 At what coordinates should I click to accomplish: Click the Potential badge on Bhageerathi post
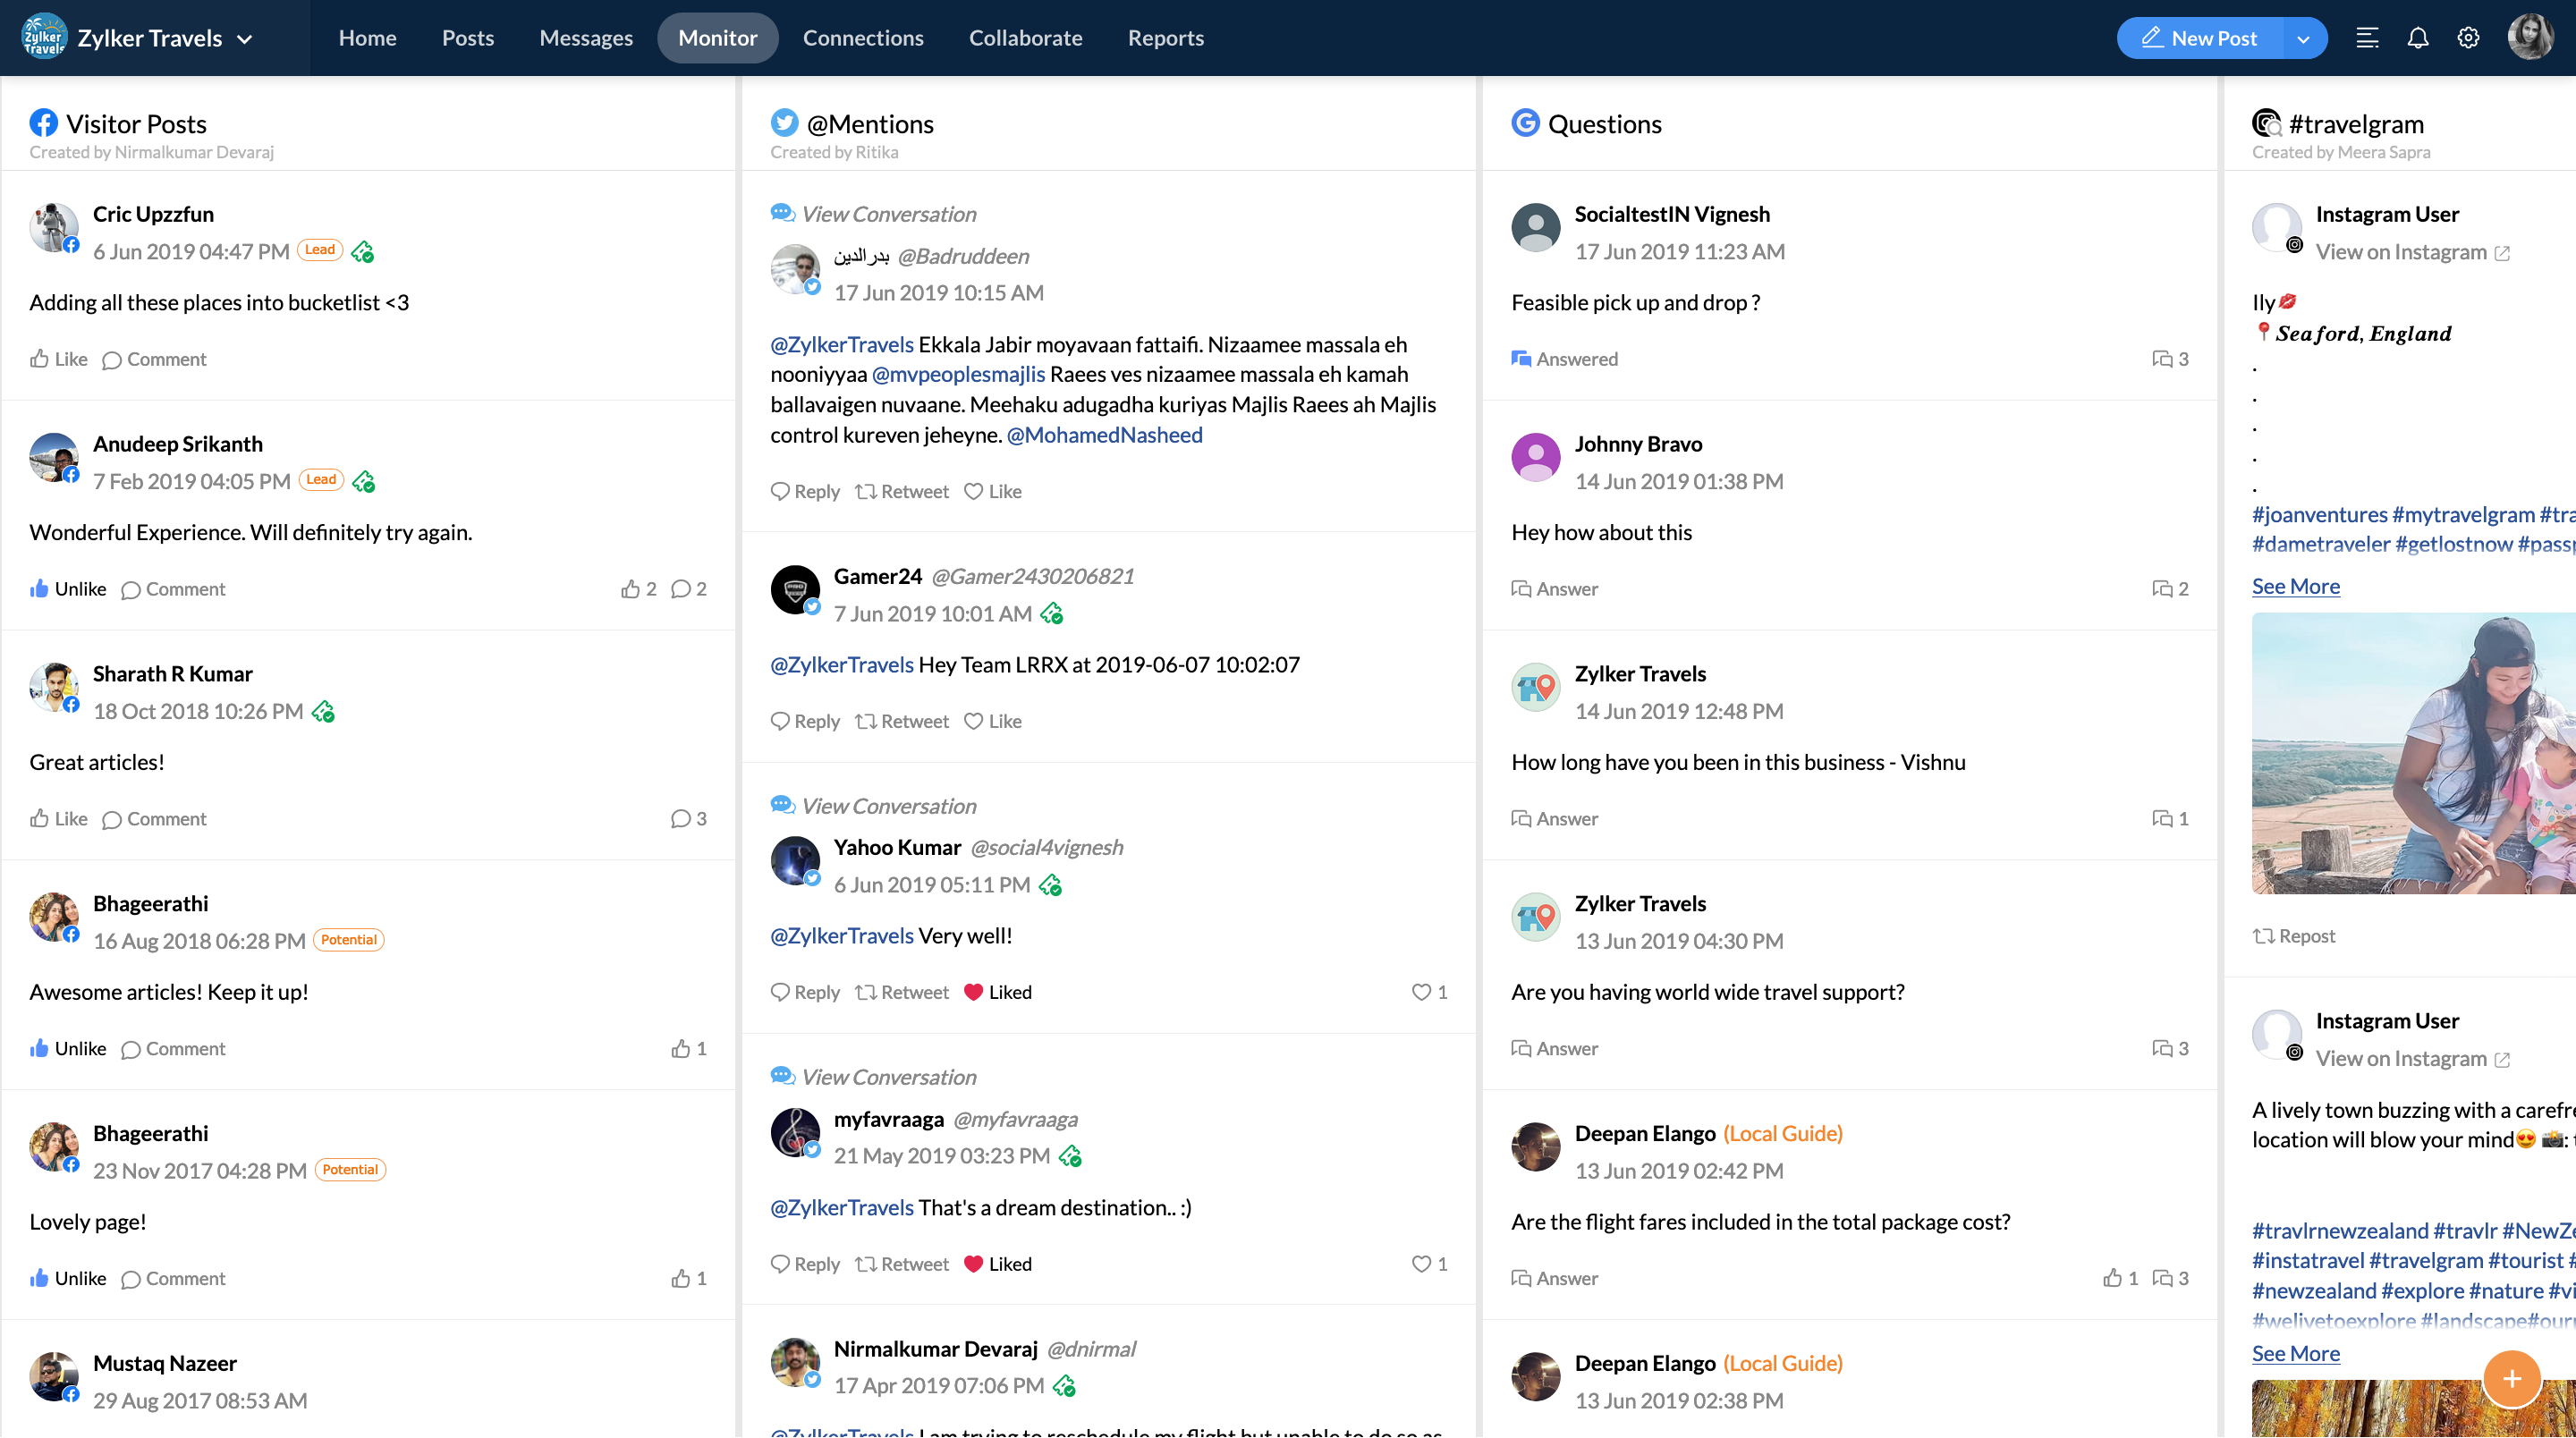click(349, 939)
